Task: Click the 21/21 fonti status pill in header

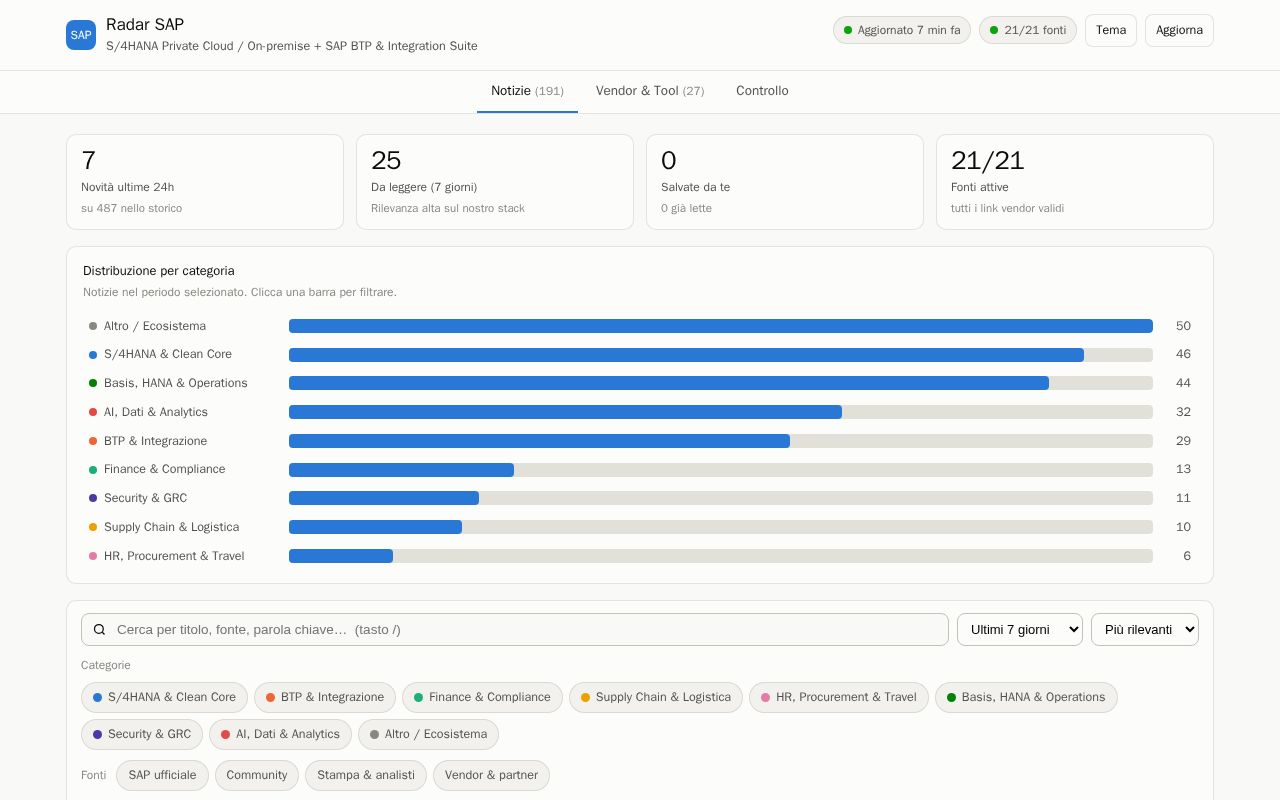Action: 1028,30
